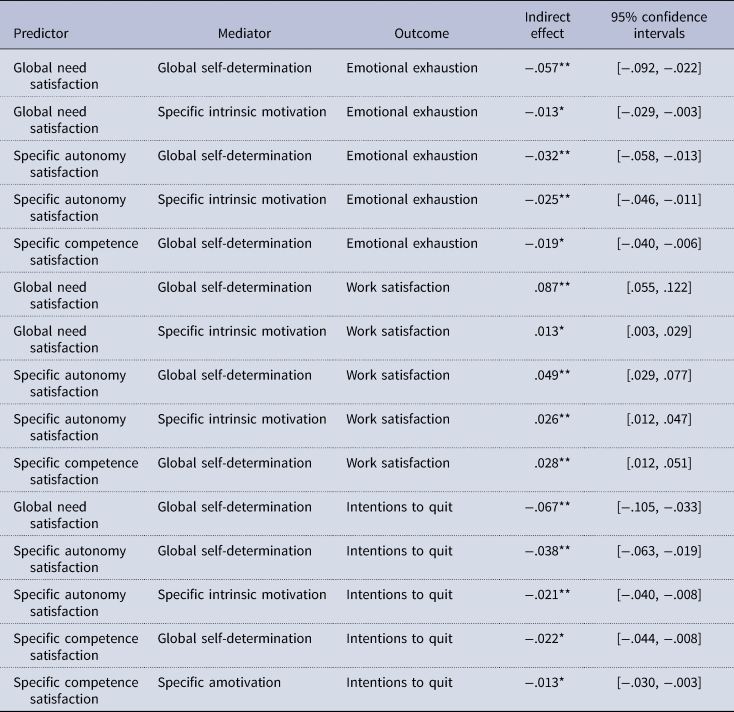This screenshot has height=712, width=734.
Task: Click the confidence interval [−.063, −.019]
Action: point(659,551)
